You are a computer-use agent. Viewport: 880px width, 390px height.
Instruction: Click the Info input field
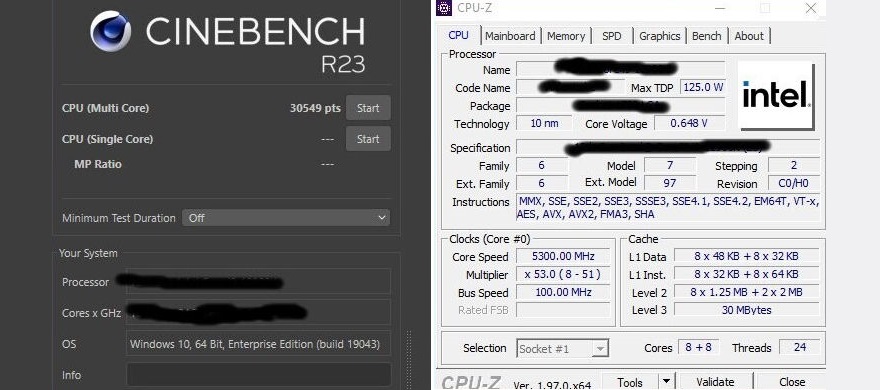coord(258,375)
